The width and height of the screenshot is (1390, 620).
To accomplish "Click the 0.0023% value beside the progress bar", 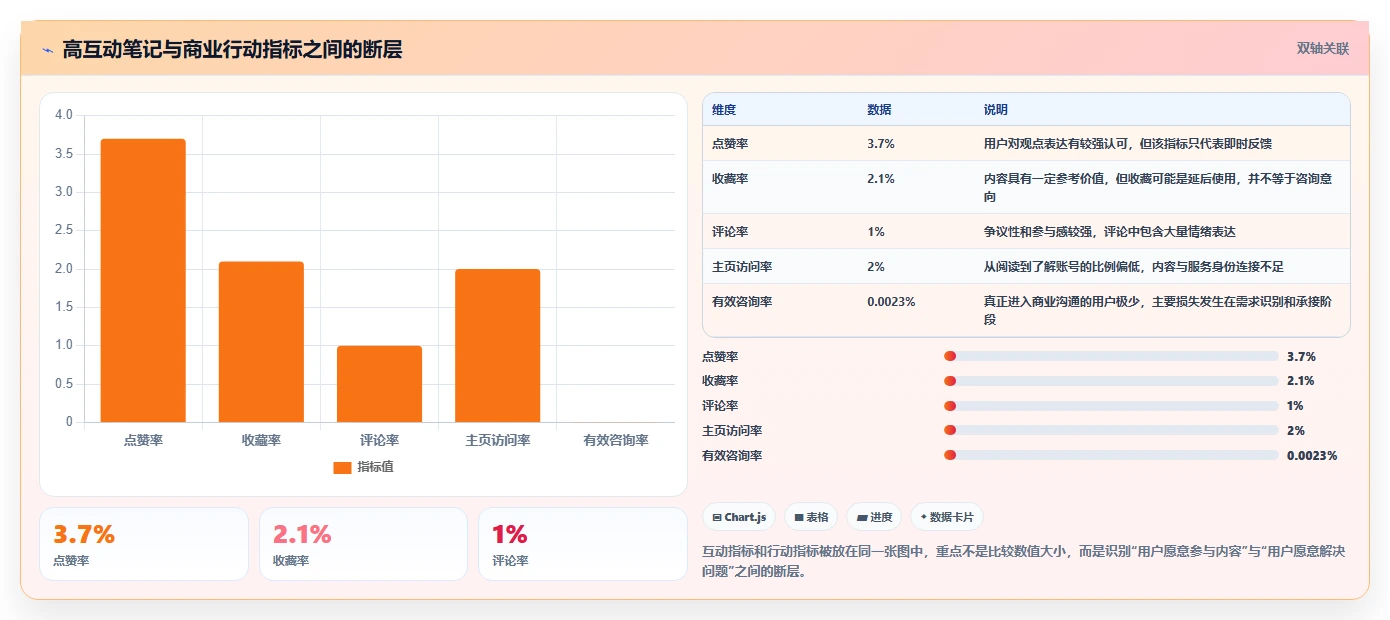I will coord(1312,456).
